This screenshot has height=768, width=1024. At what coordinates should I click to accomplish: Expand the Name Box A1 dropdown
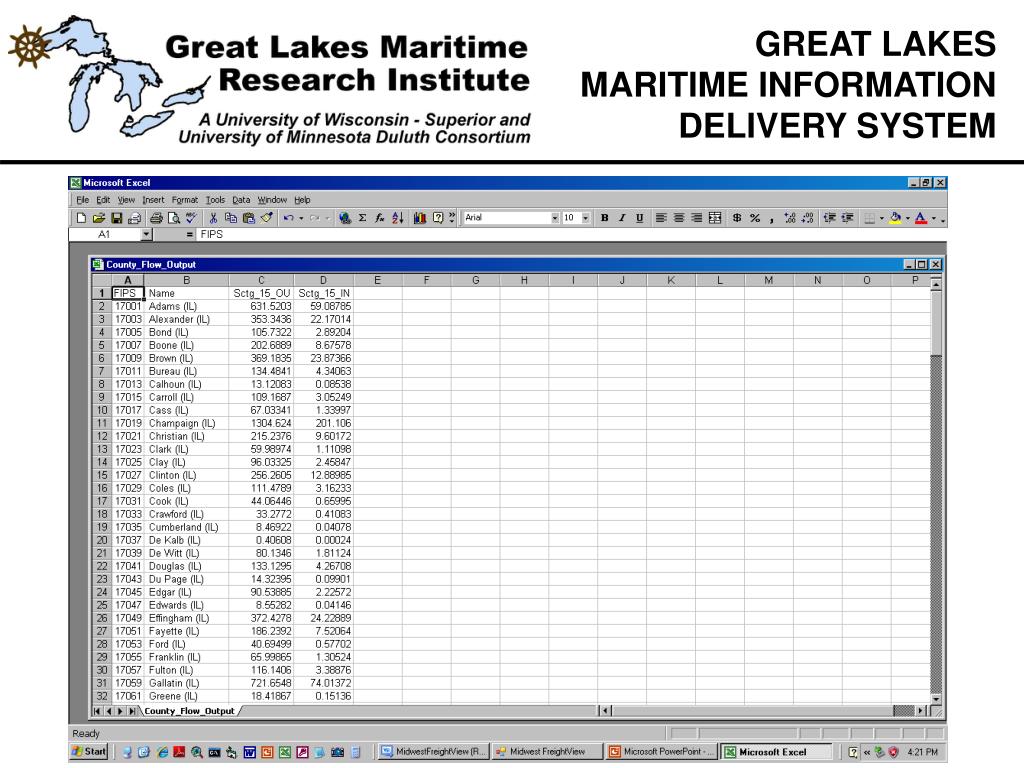coord(146,234)
